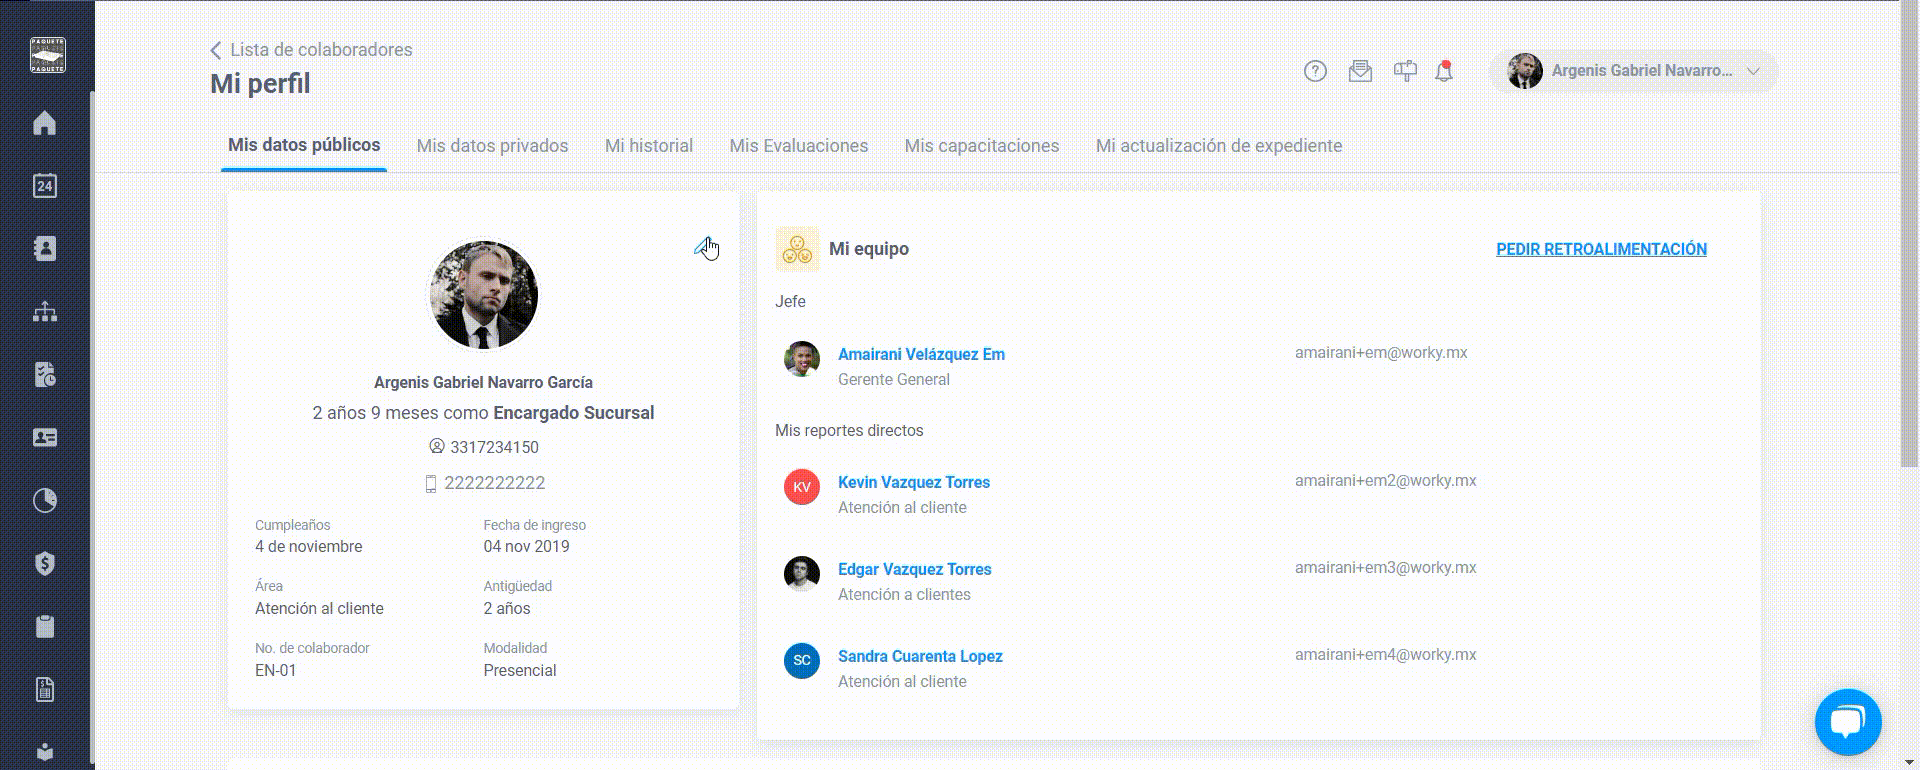Click email amairani+em2@worky.mx

[x=1386, y=481]
